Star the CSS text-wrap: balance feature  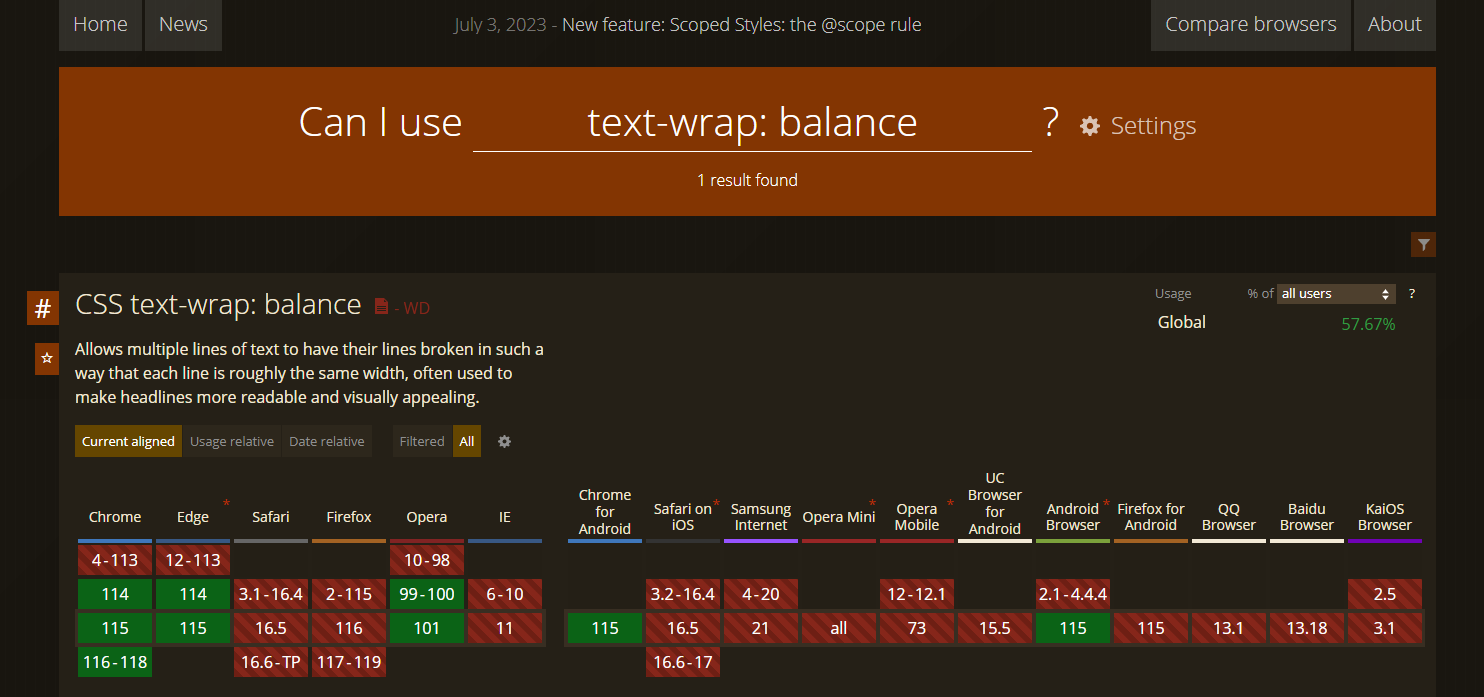[x=46, y=358]
